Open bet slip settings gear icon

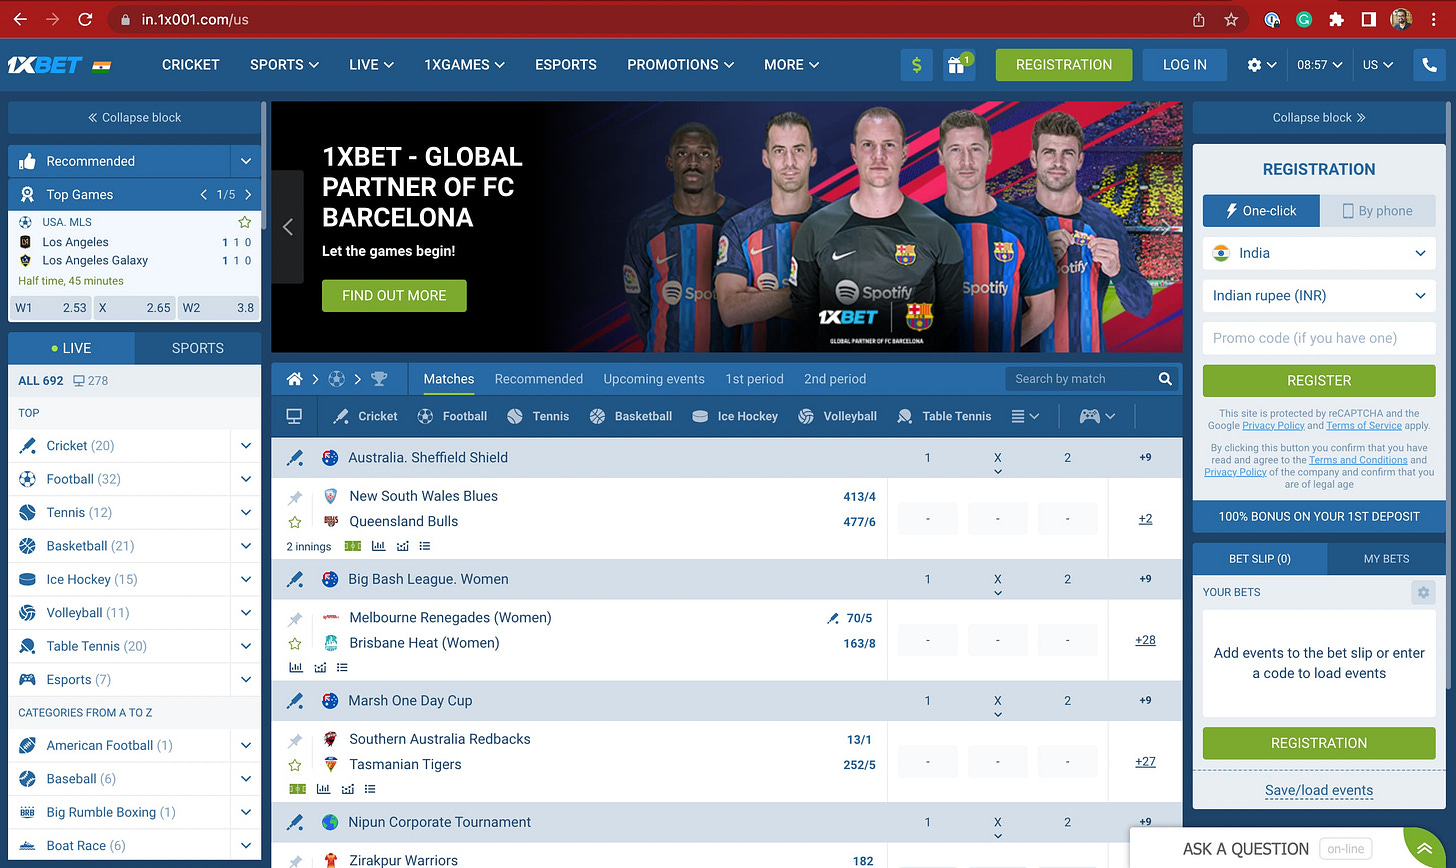[1423, 592]
